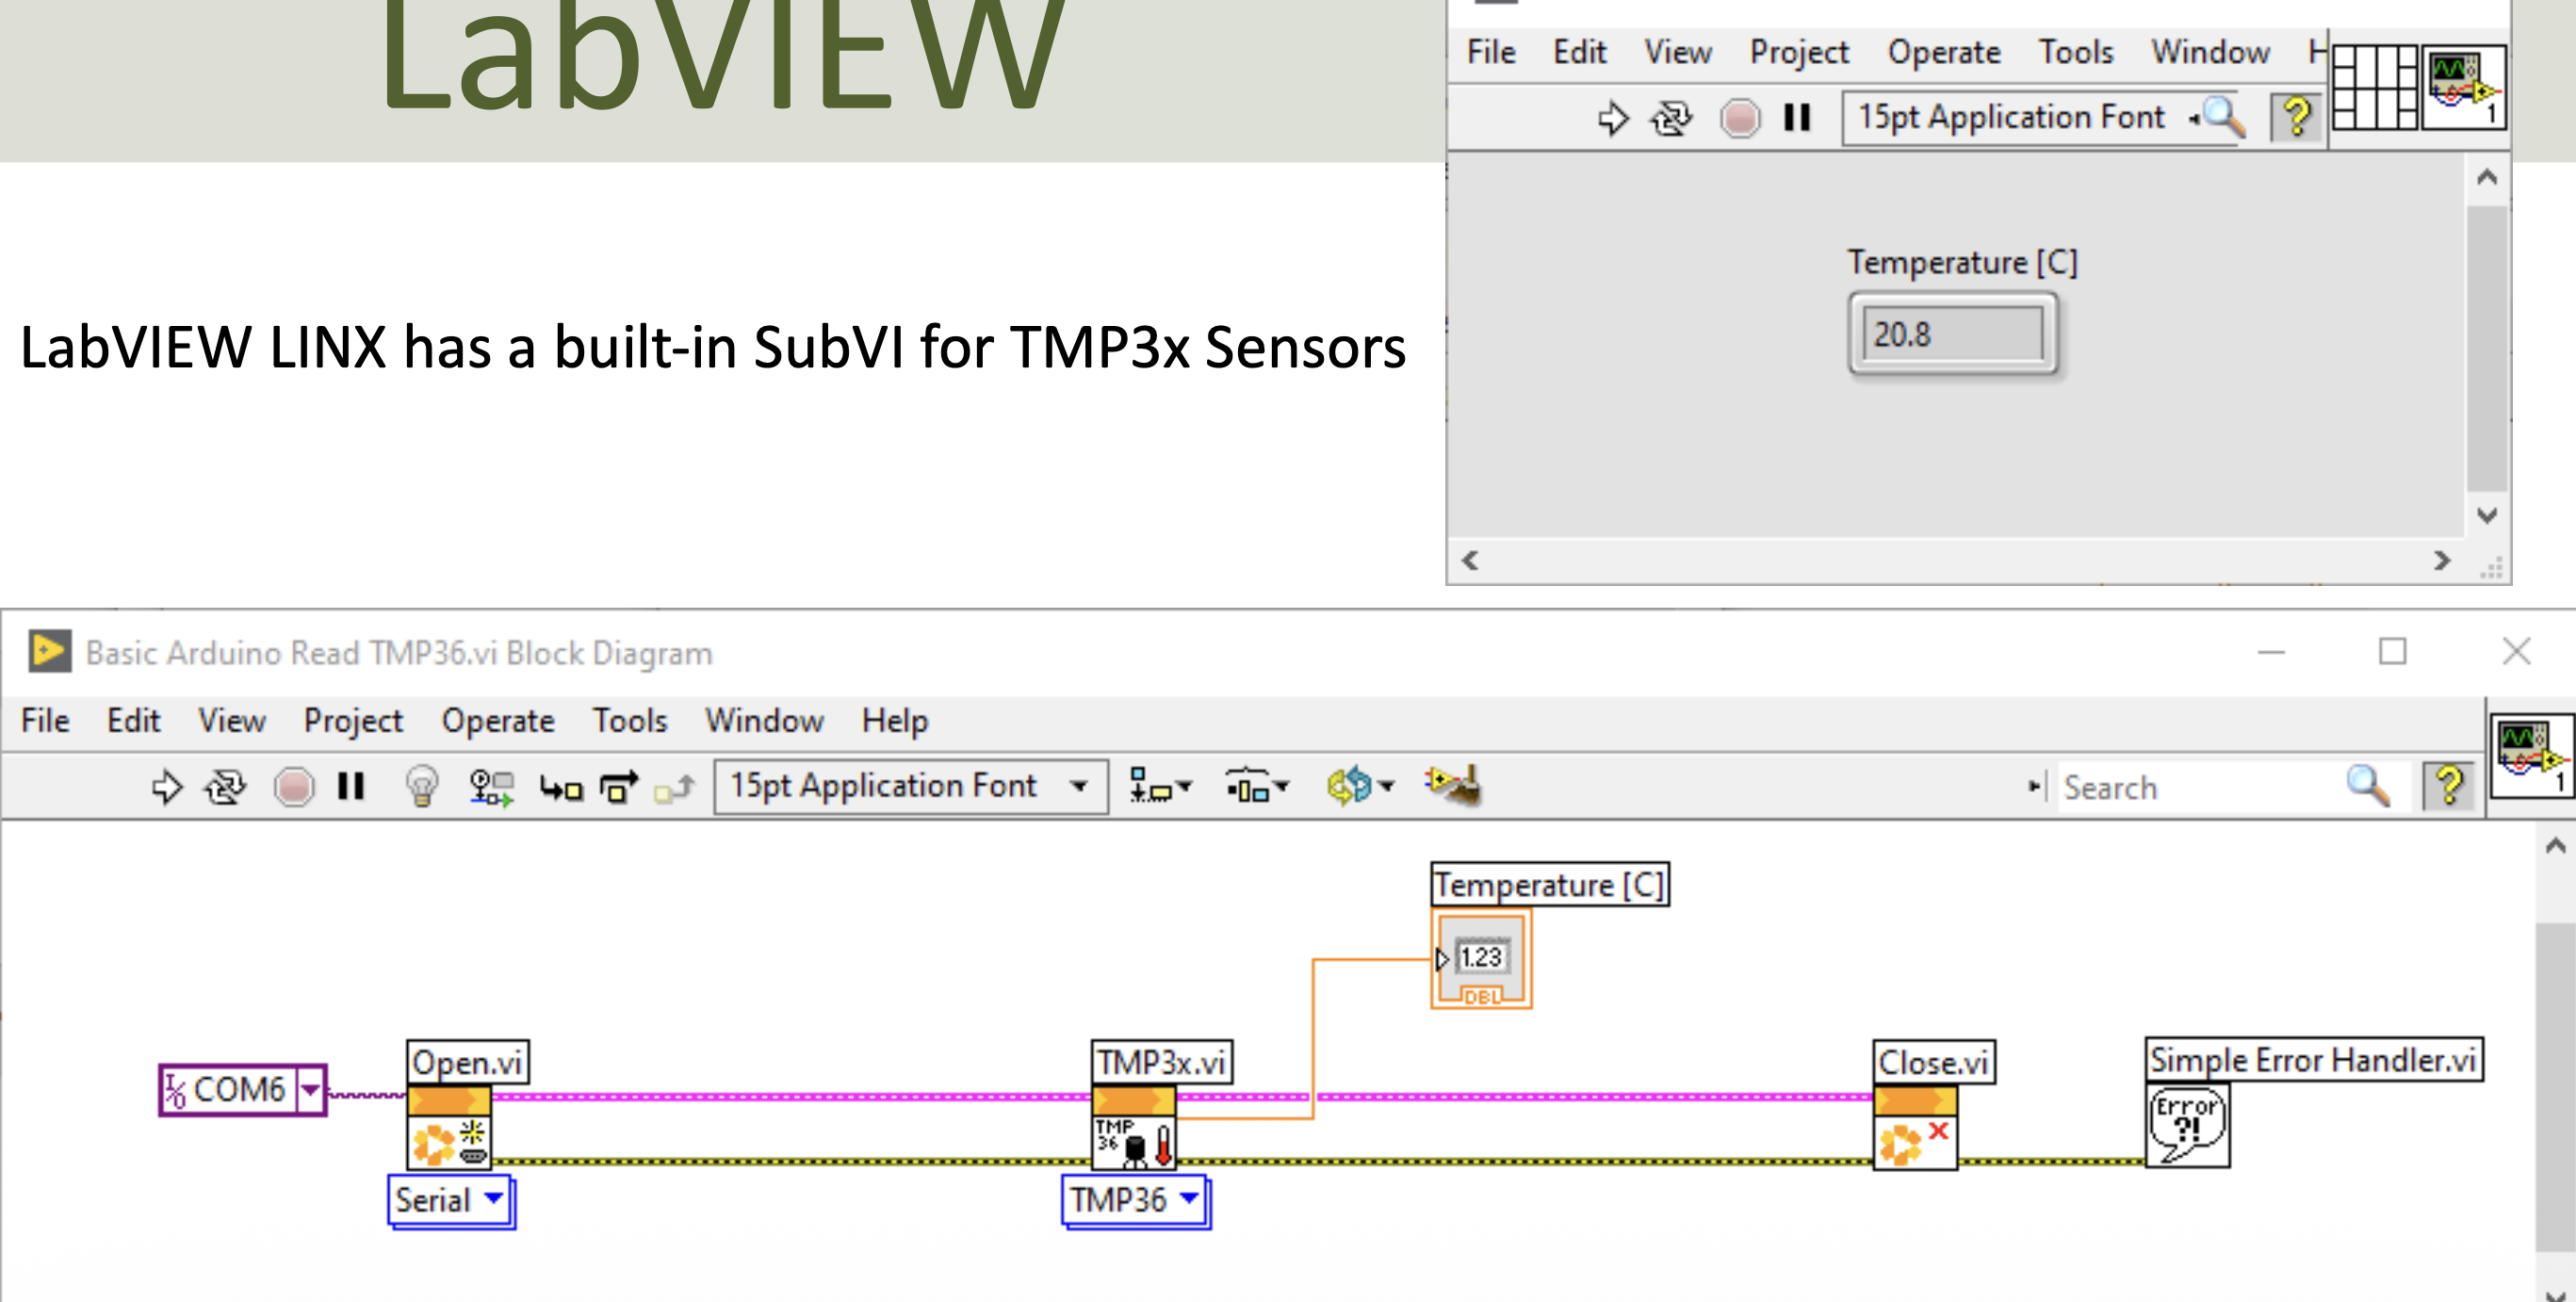Select the Temperature [C] DBL indicator terminal
The width and height of the screenshot is (2576, 1302).
click(x=1481, y=959)
